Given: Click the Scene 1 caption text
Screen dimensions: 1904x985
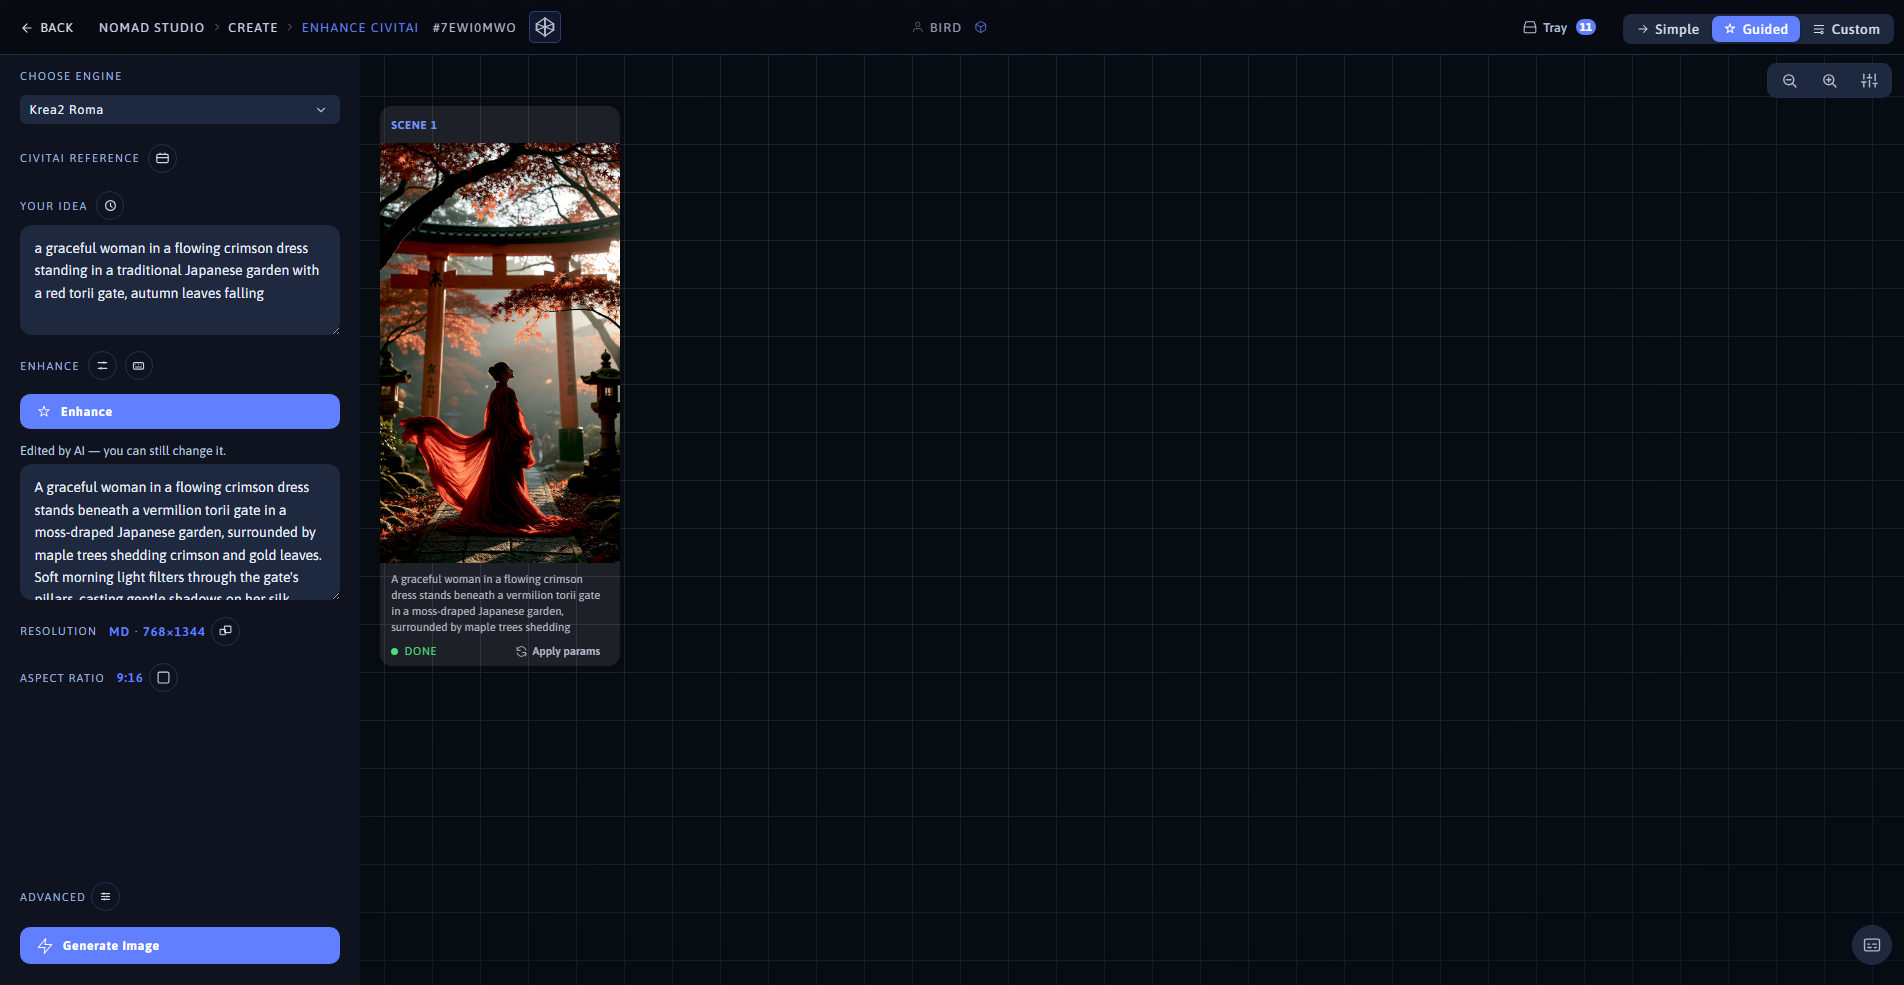Looking at the screenshot, I should 496,603.
